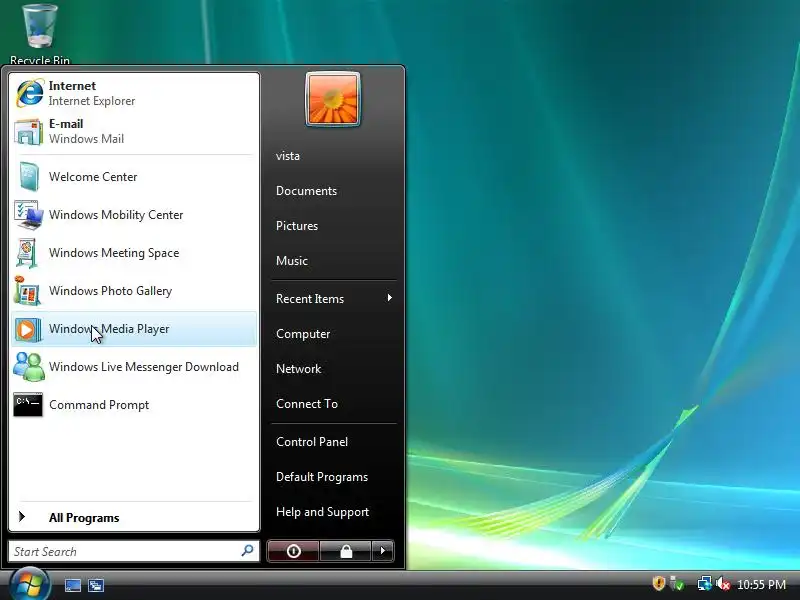Viewport: 800px width, 600px height.
Task: Open the Welcome Center icon
Action: [29, 177]
